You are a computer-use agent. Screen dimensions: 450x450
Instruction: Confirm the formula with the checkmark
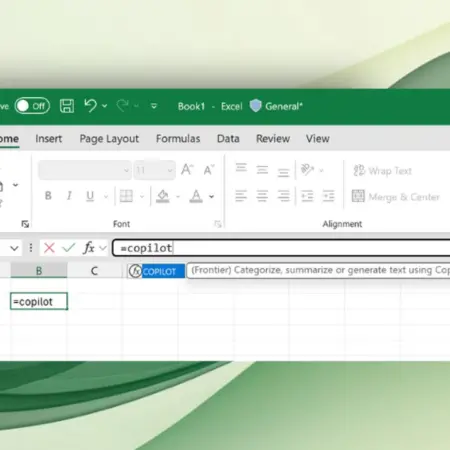[x=69, y=248]
